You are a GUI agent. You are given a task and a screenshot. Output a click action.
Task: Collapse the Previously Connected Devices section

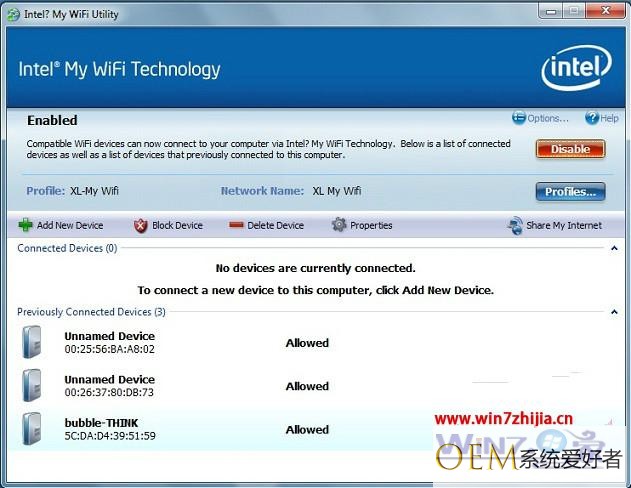[614, 312]
